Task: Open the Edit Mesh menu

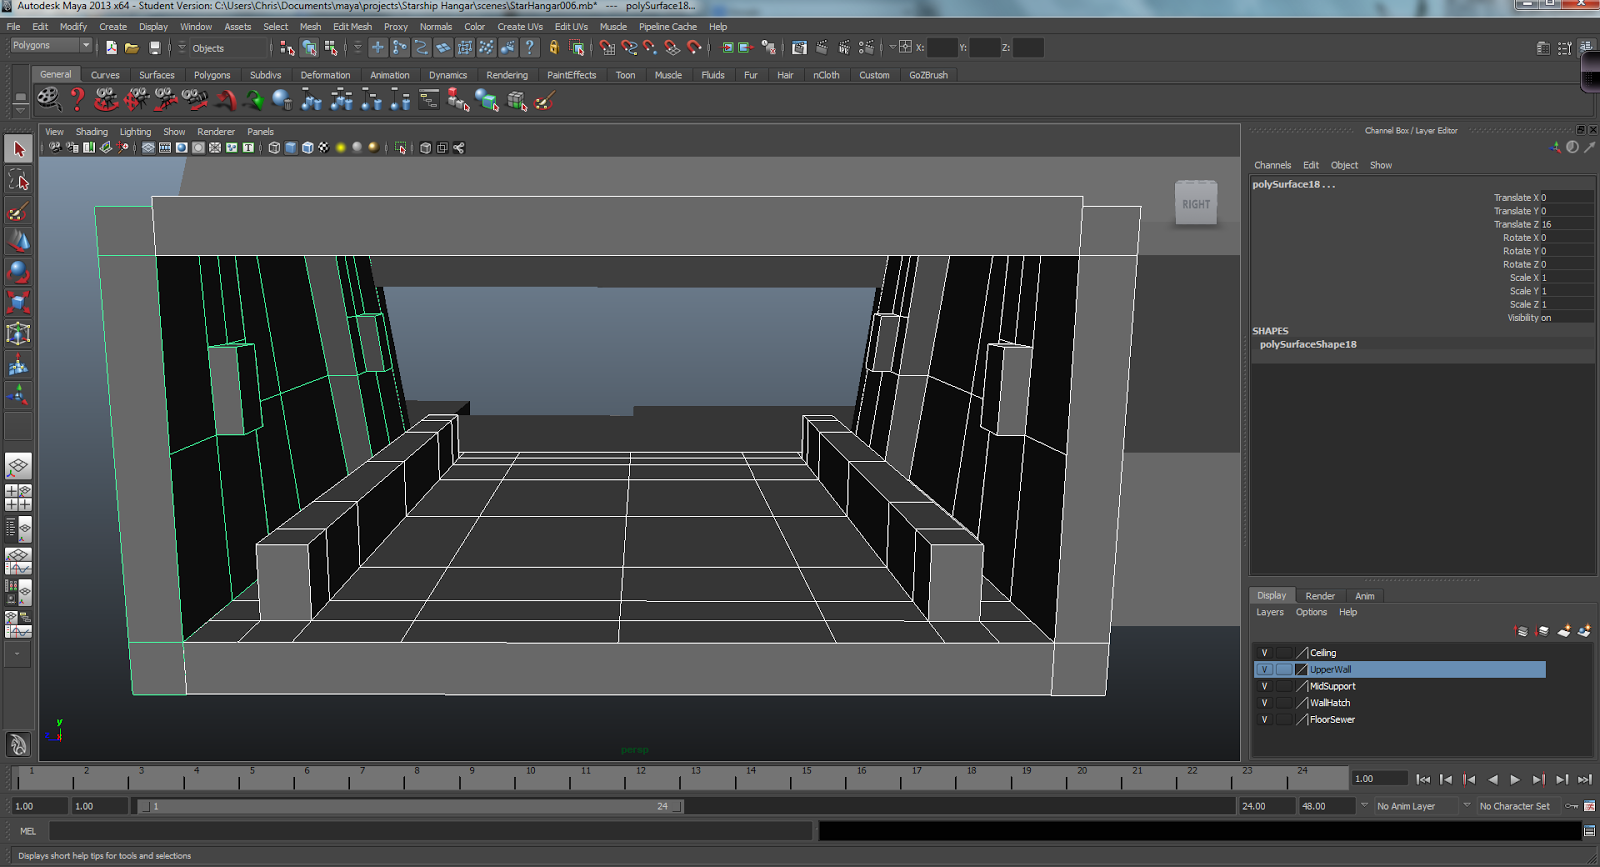Action: (x=352, y=27)
